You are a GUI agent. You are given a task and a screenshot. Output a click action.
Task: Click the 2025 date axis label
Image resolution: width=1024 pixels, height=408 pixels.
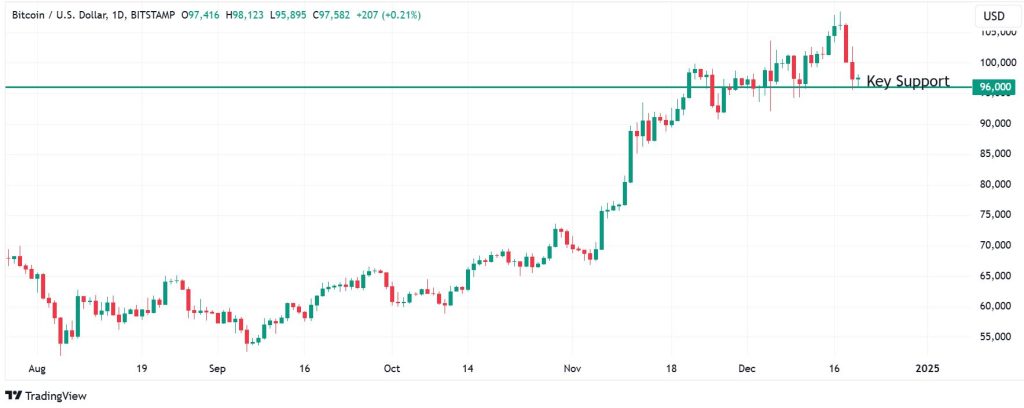(929, 368)
